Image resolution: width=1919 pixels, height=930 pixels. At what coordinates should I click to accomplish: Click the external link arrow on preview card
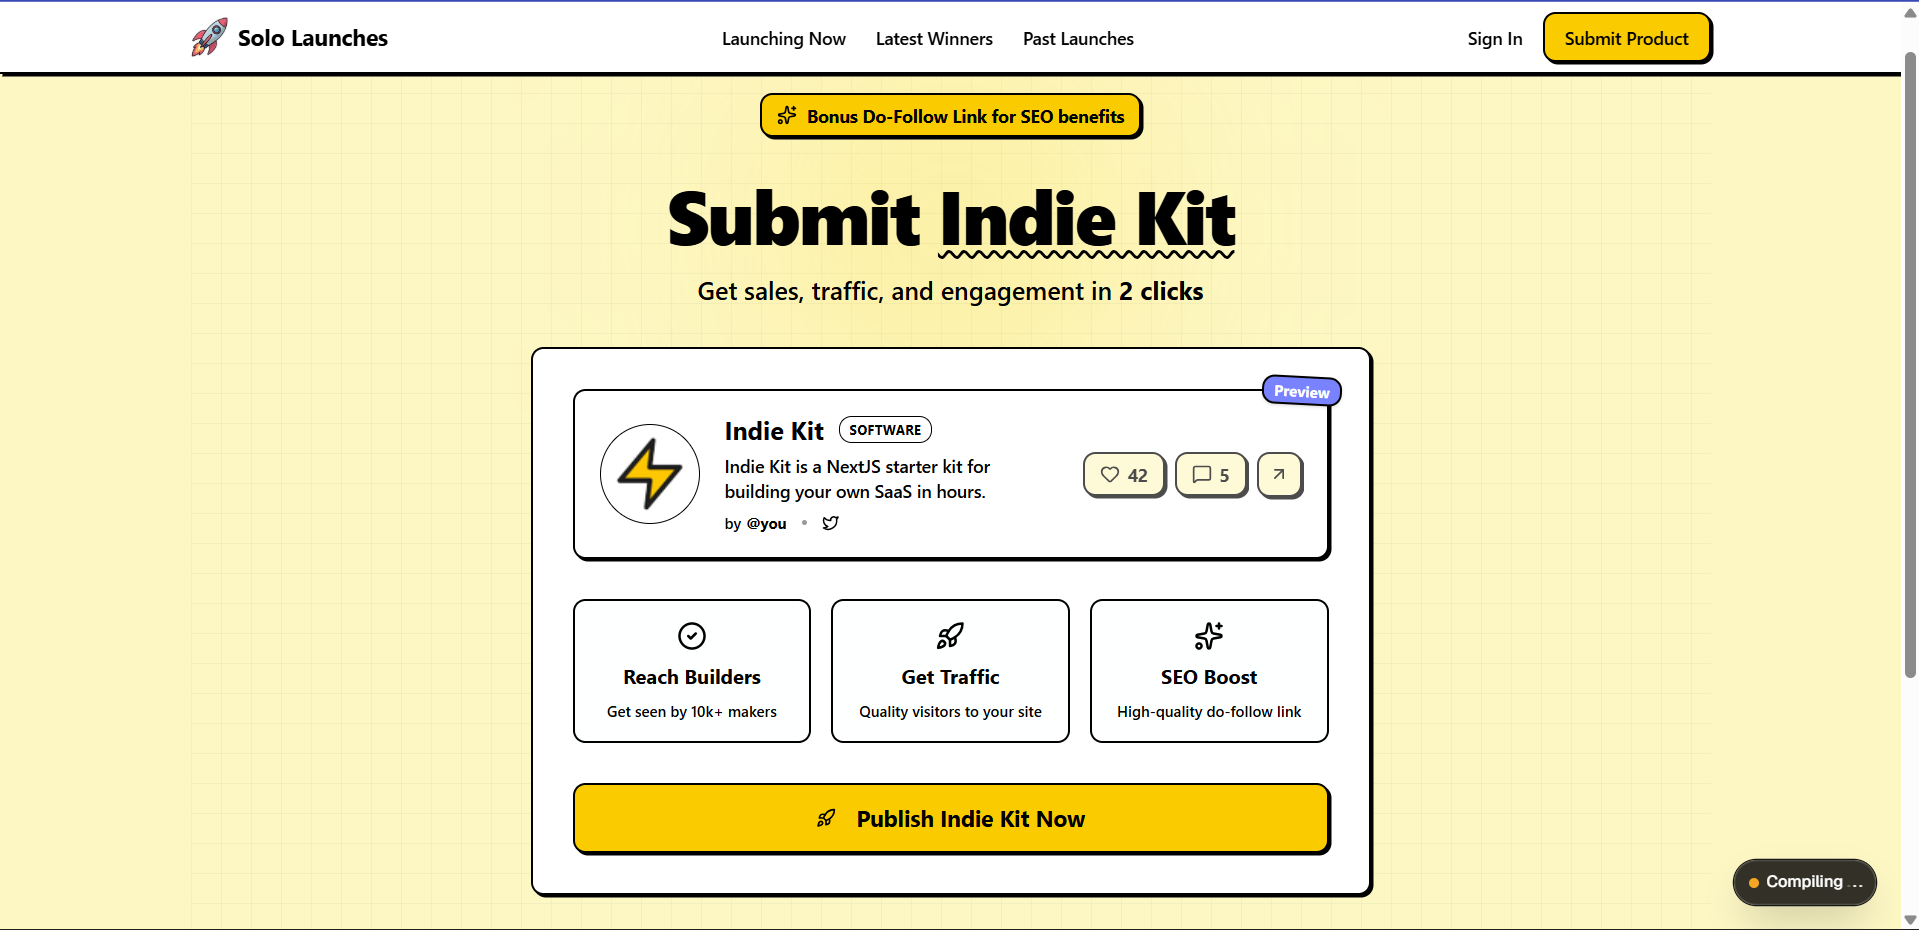click(1279, 474)
